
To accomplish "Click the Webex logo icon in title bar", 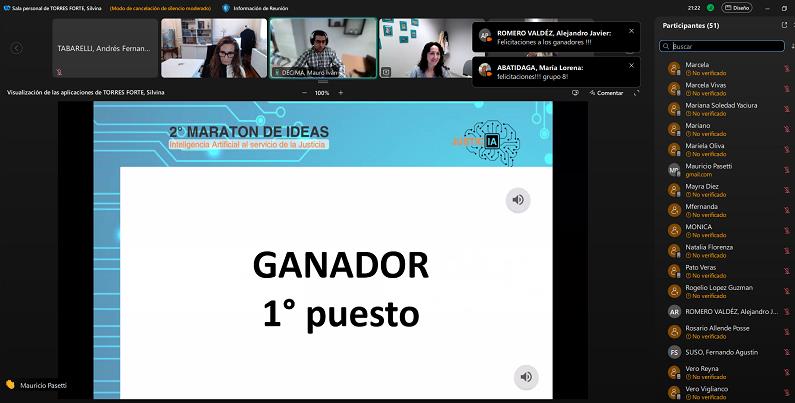I will (7, 8).
